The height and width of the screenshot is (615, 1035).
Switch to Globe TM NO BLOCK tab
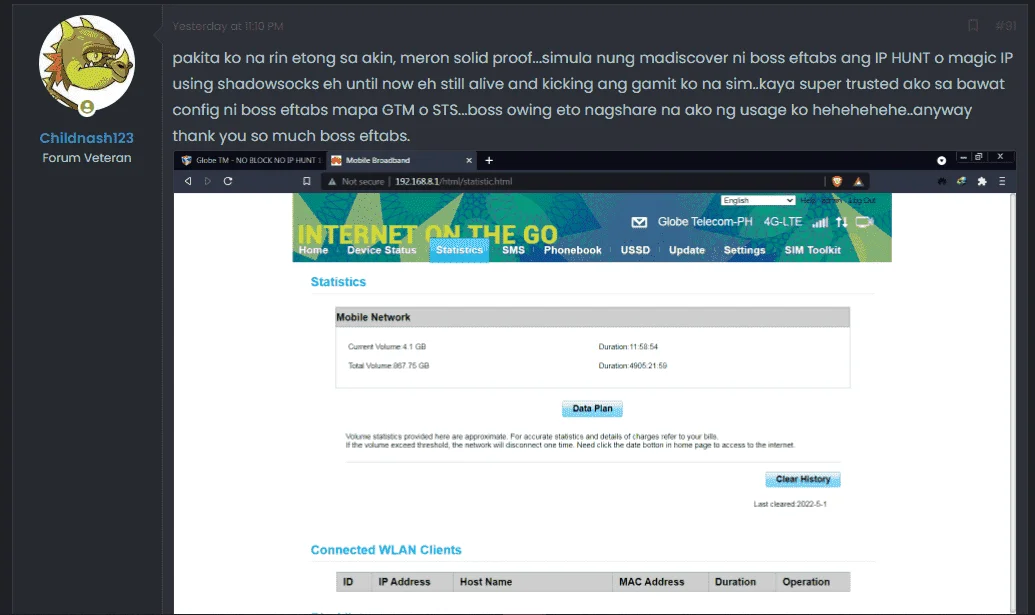coord(251,160)
